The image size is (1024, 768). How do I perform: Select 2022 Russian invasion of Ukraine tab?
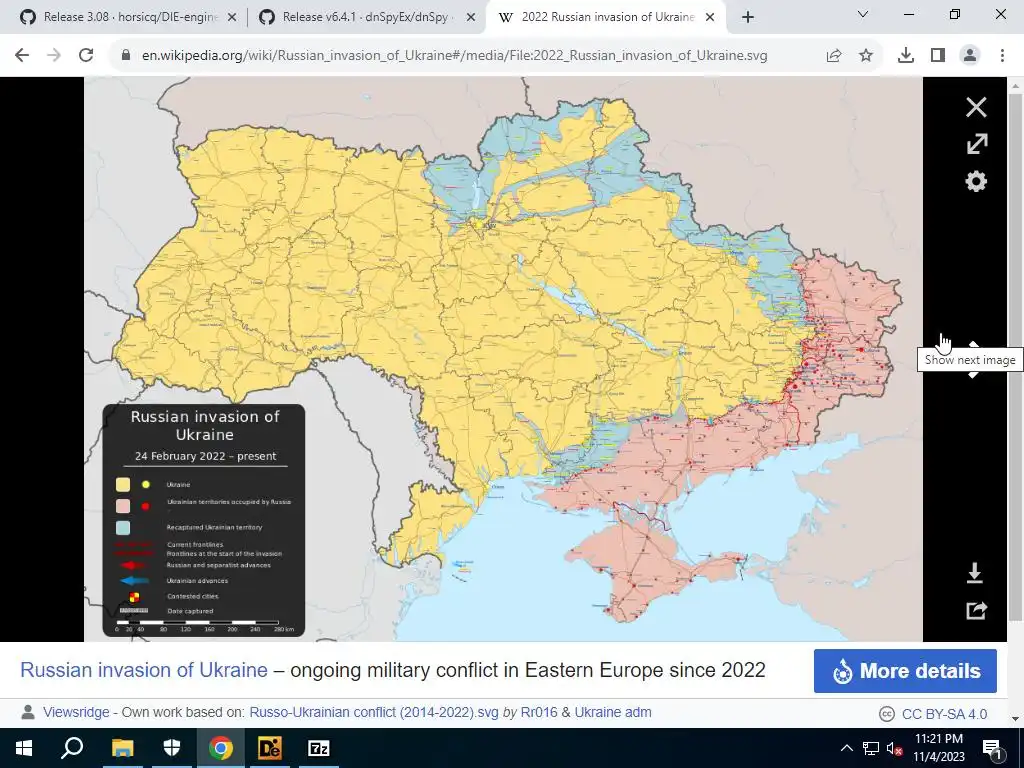tap(605, 17)
